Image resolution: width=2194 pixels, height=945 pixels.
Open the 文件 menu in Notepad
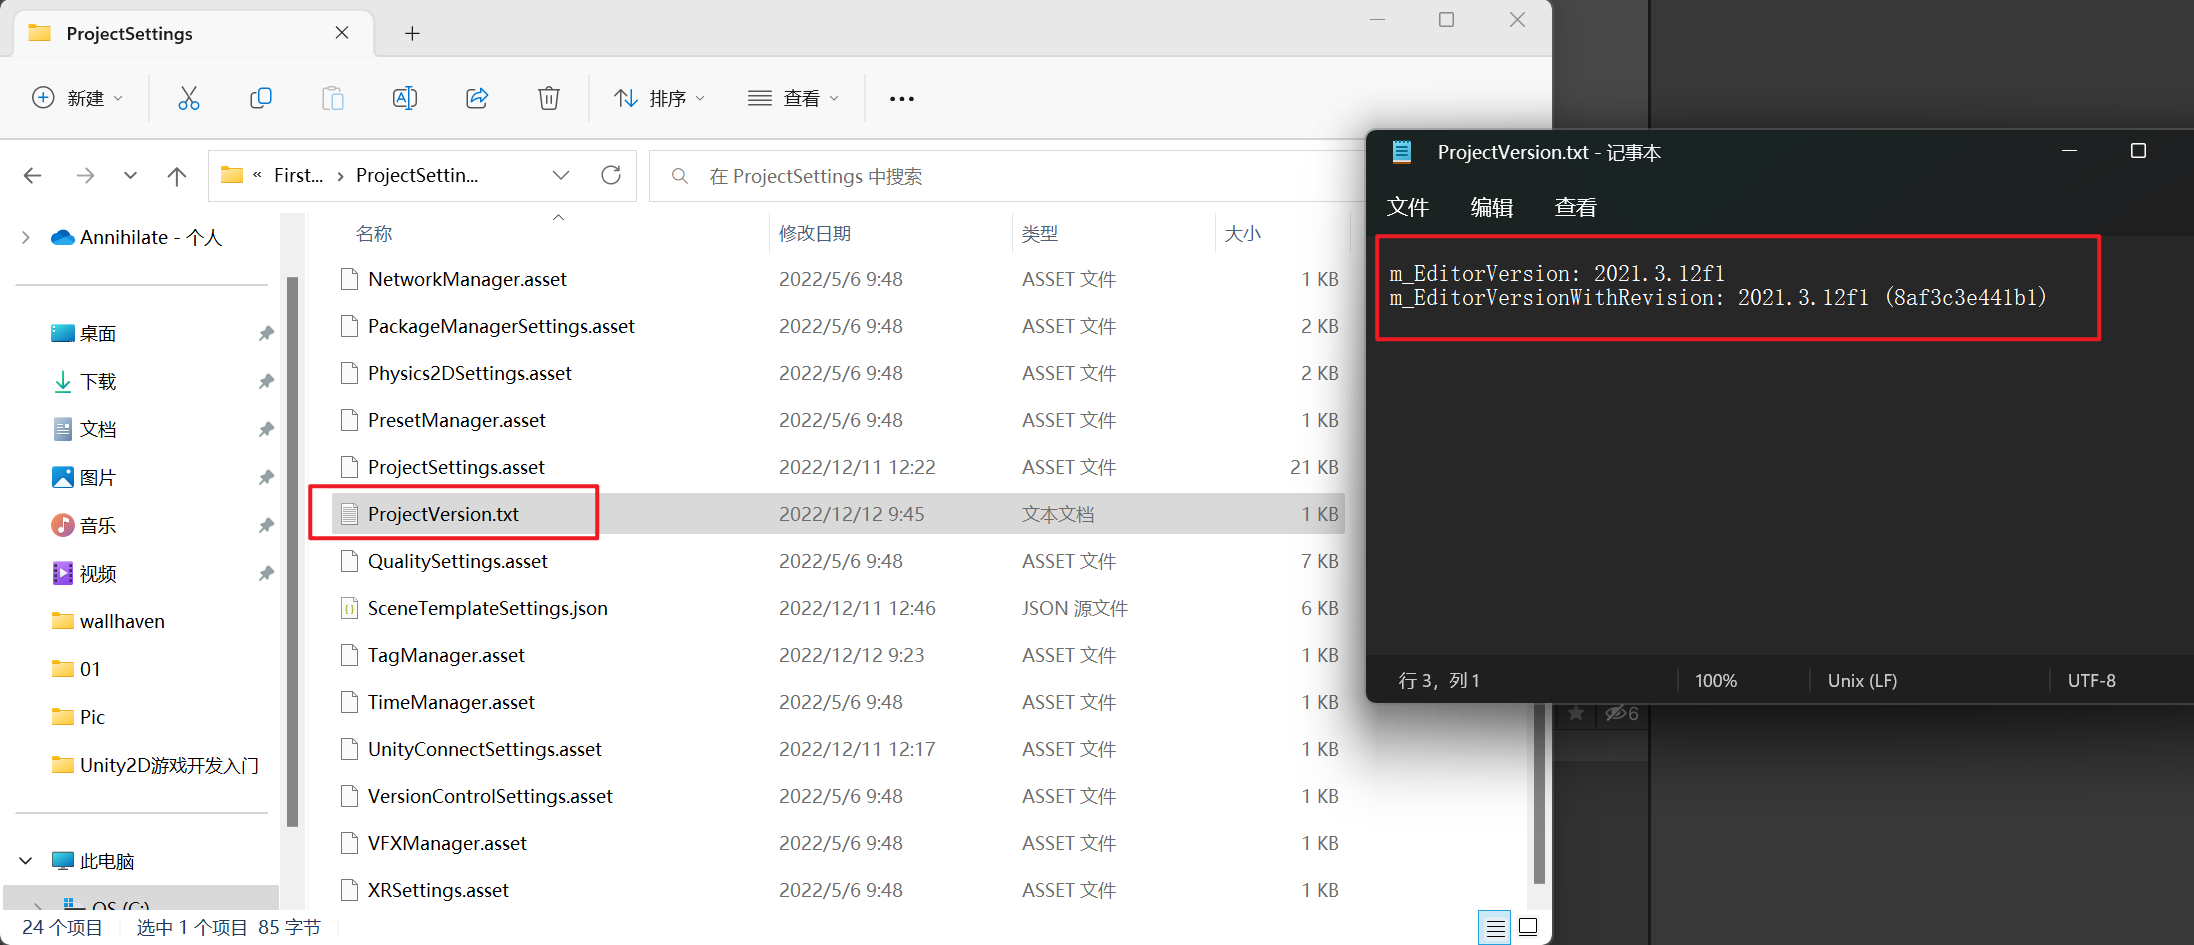(1408, 207)
